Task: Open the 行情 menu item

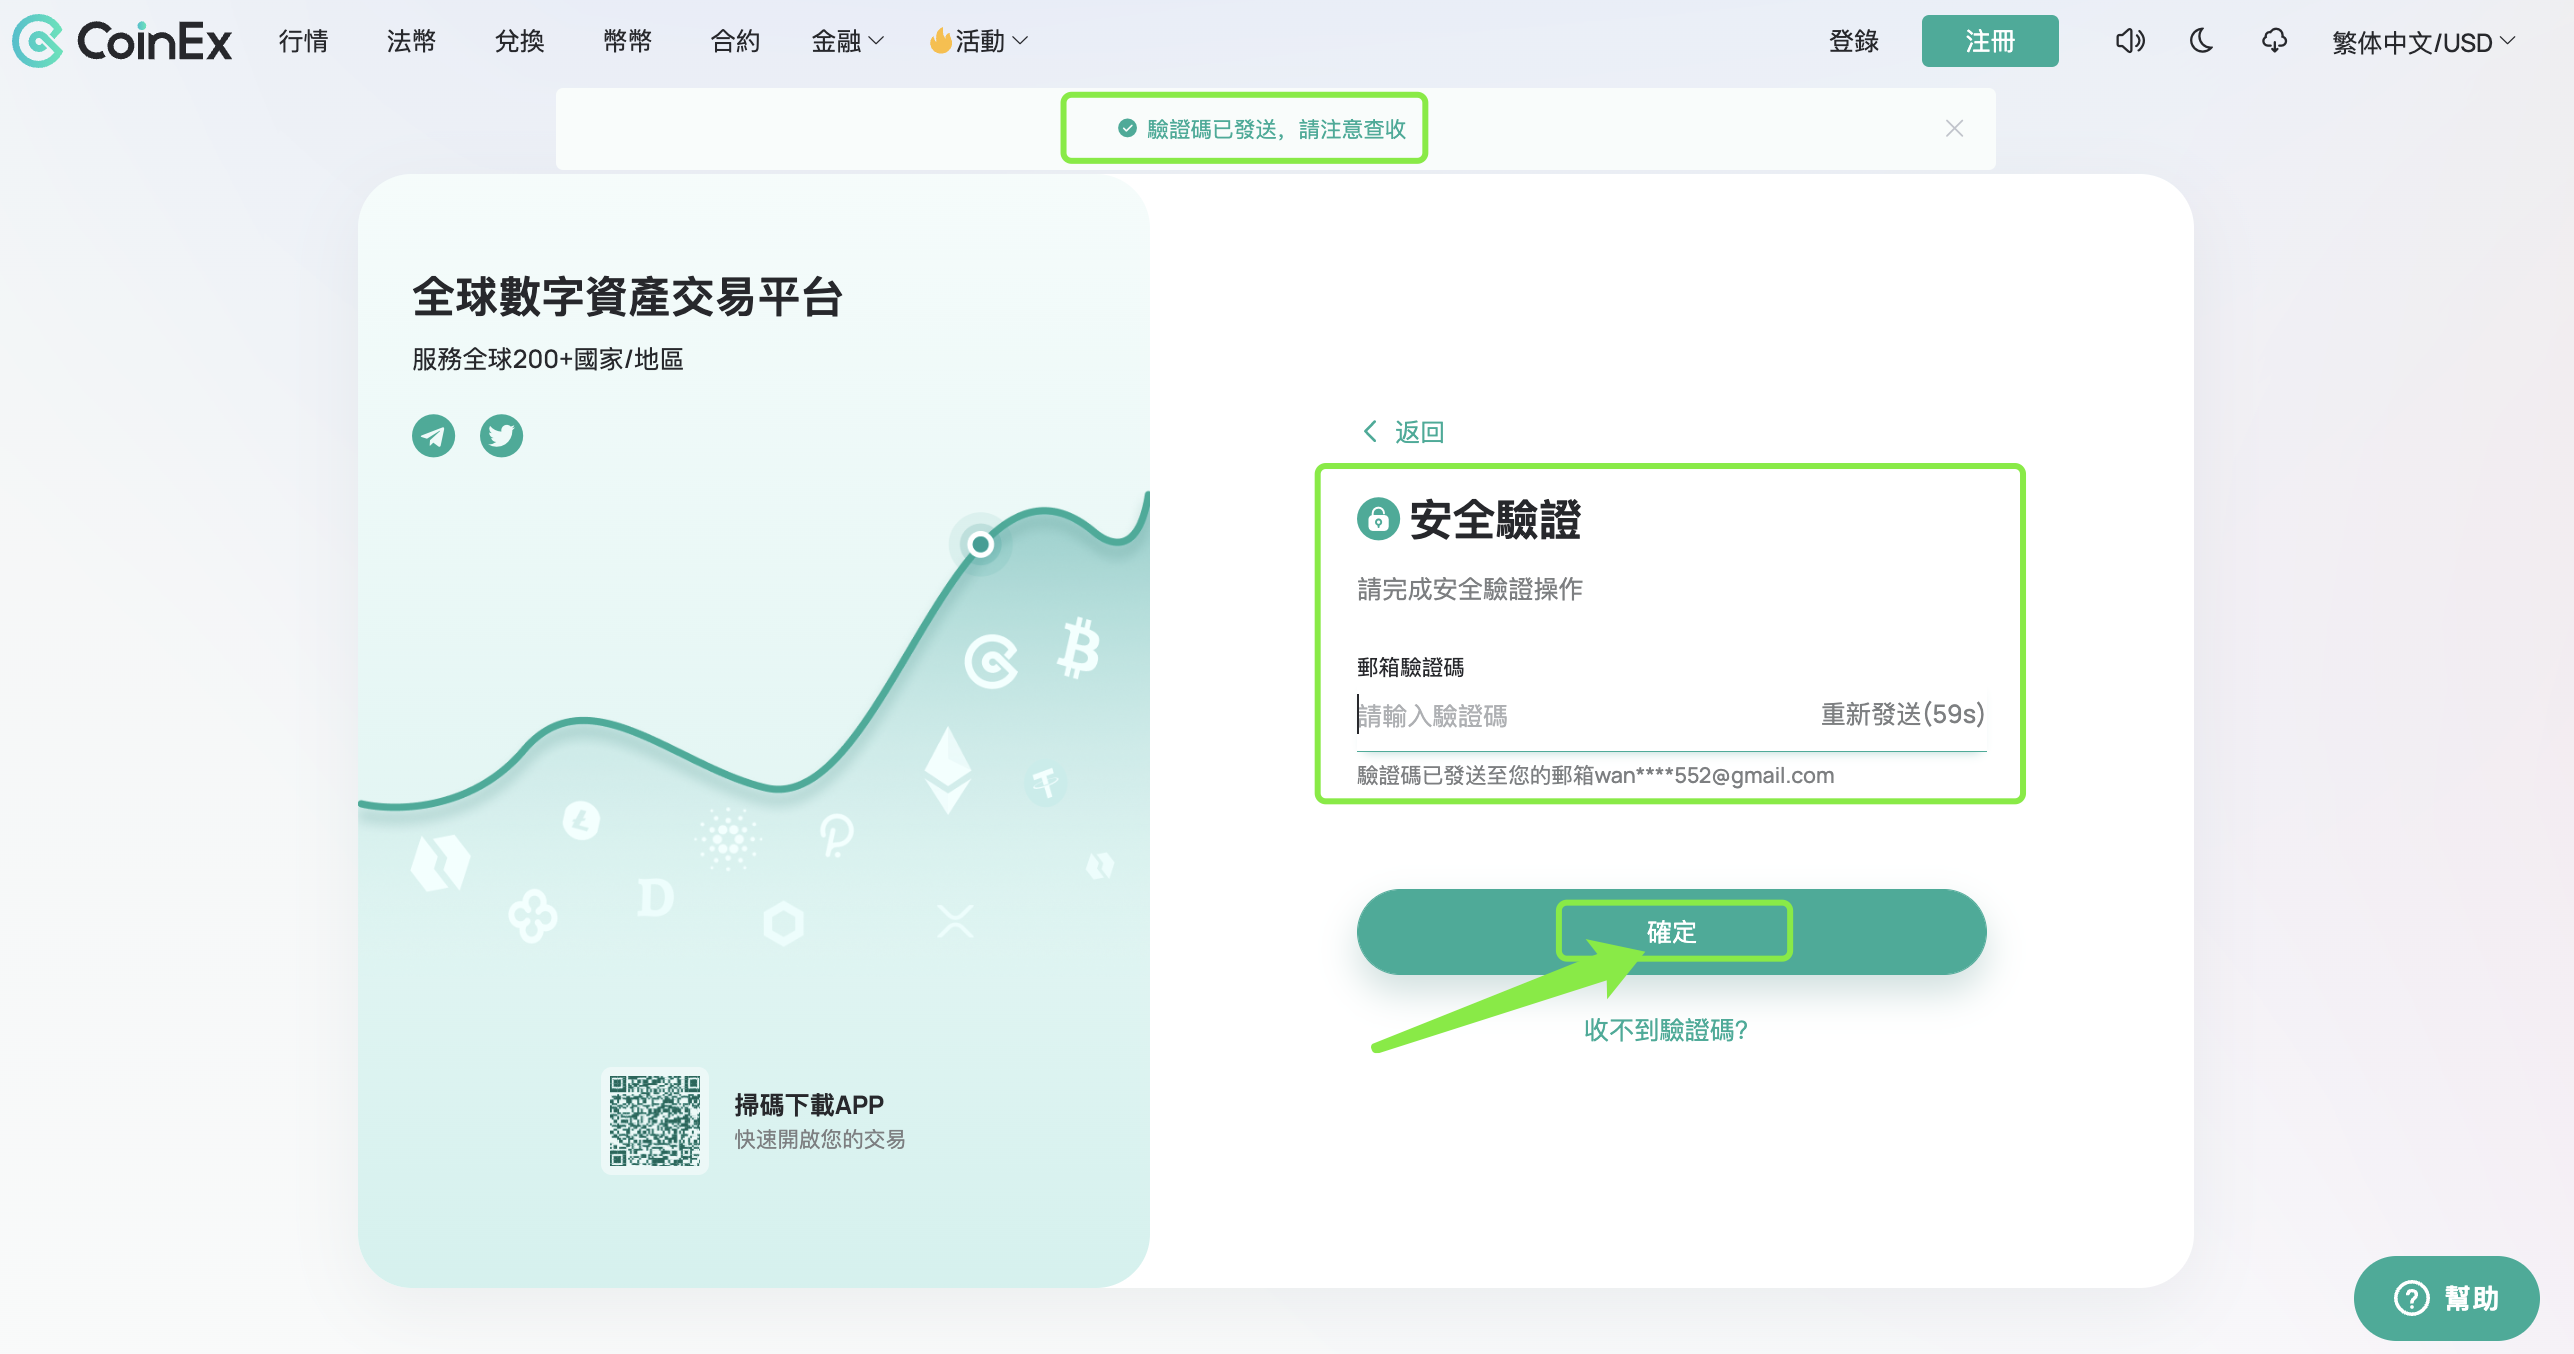Action: [x=303, y=41]
